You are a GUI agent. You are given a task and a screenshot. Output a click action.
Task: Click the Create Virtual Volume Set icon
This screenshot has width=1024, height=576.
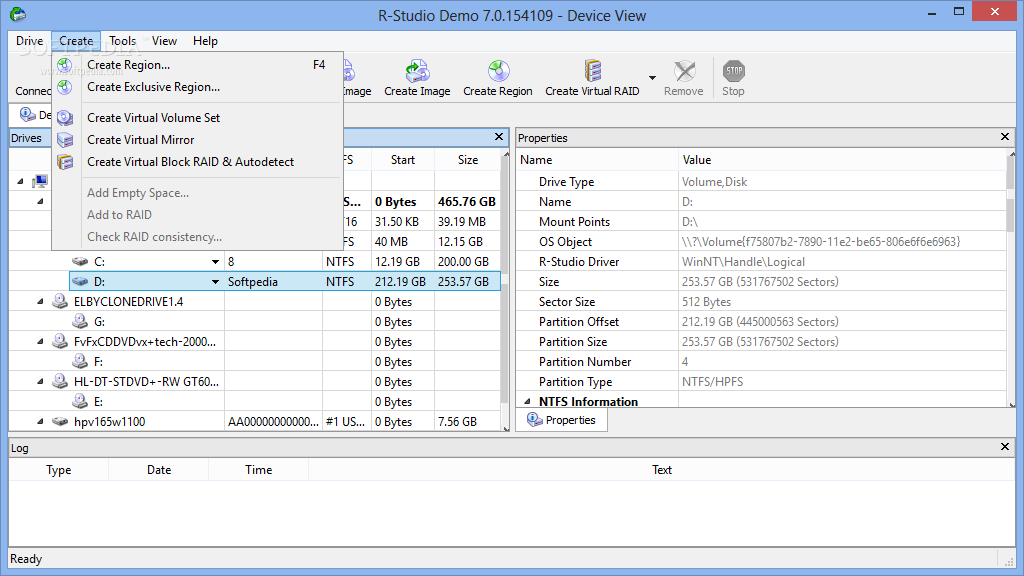(65, 118)
